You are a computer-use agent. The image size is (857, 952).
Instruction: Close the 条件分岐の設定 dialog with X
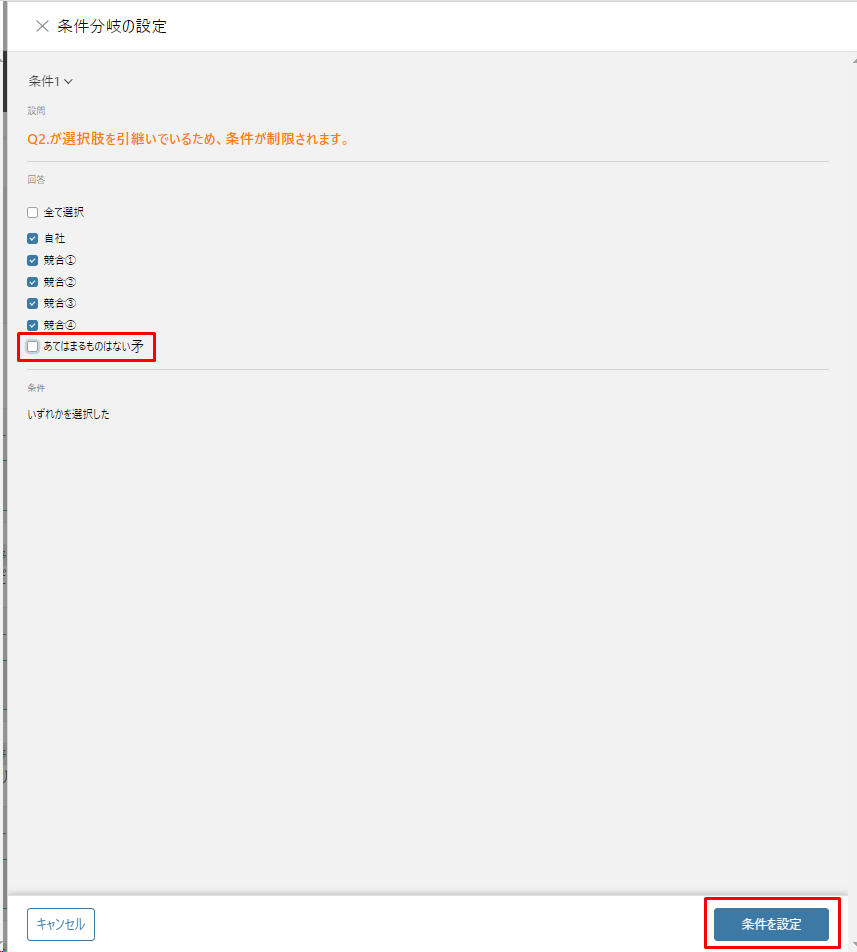click(x=42, y=26)
